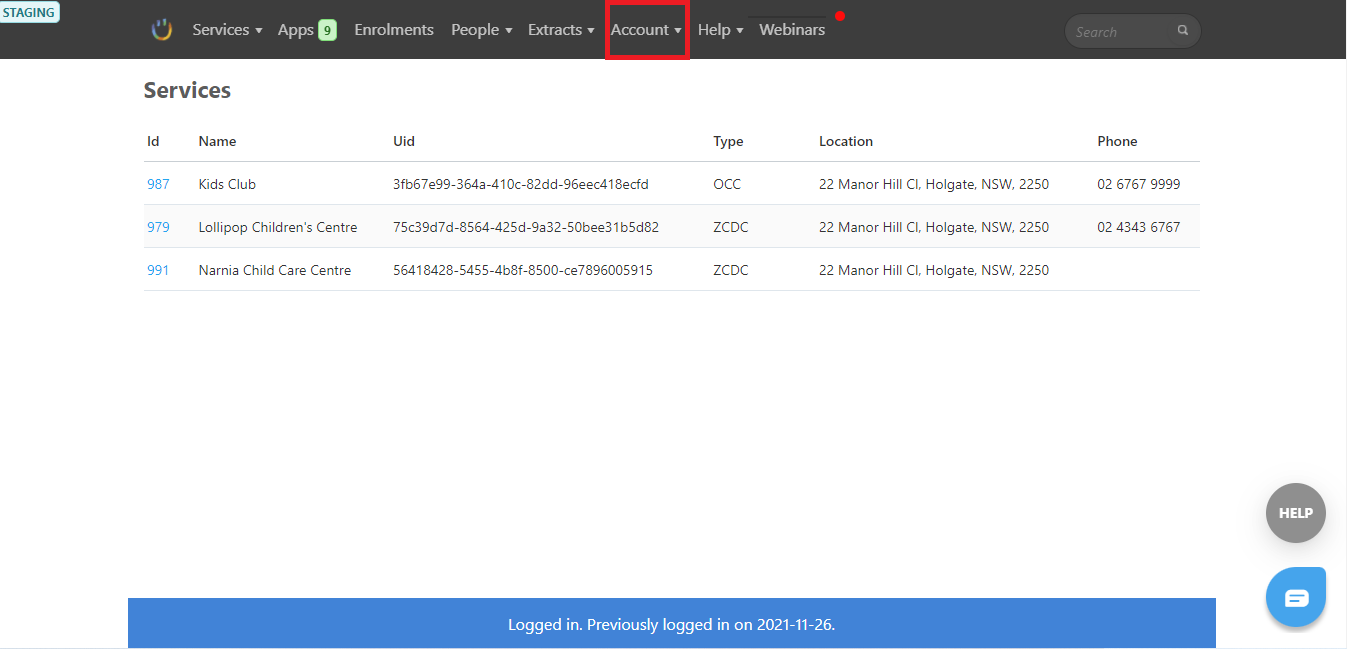Expand the Help dropdown menu
This screenshot has height=649, width=1347.
coord(720,30)
